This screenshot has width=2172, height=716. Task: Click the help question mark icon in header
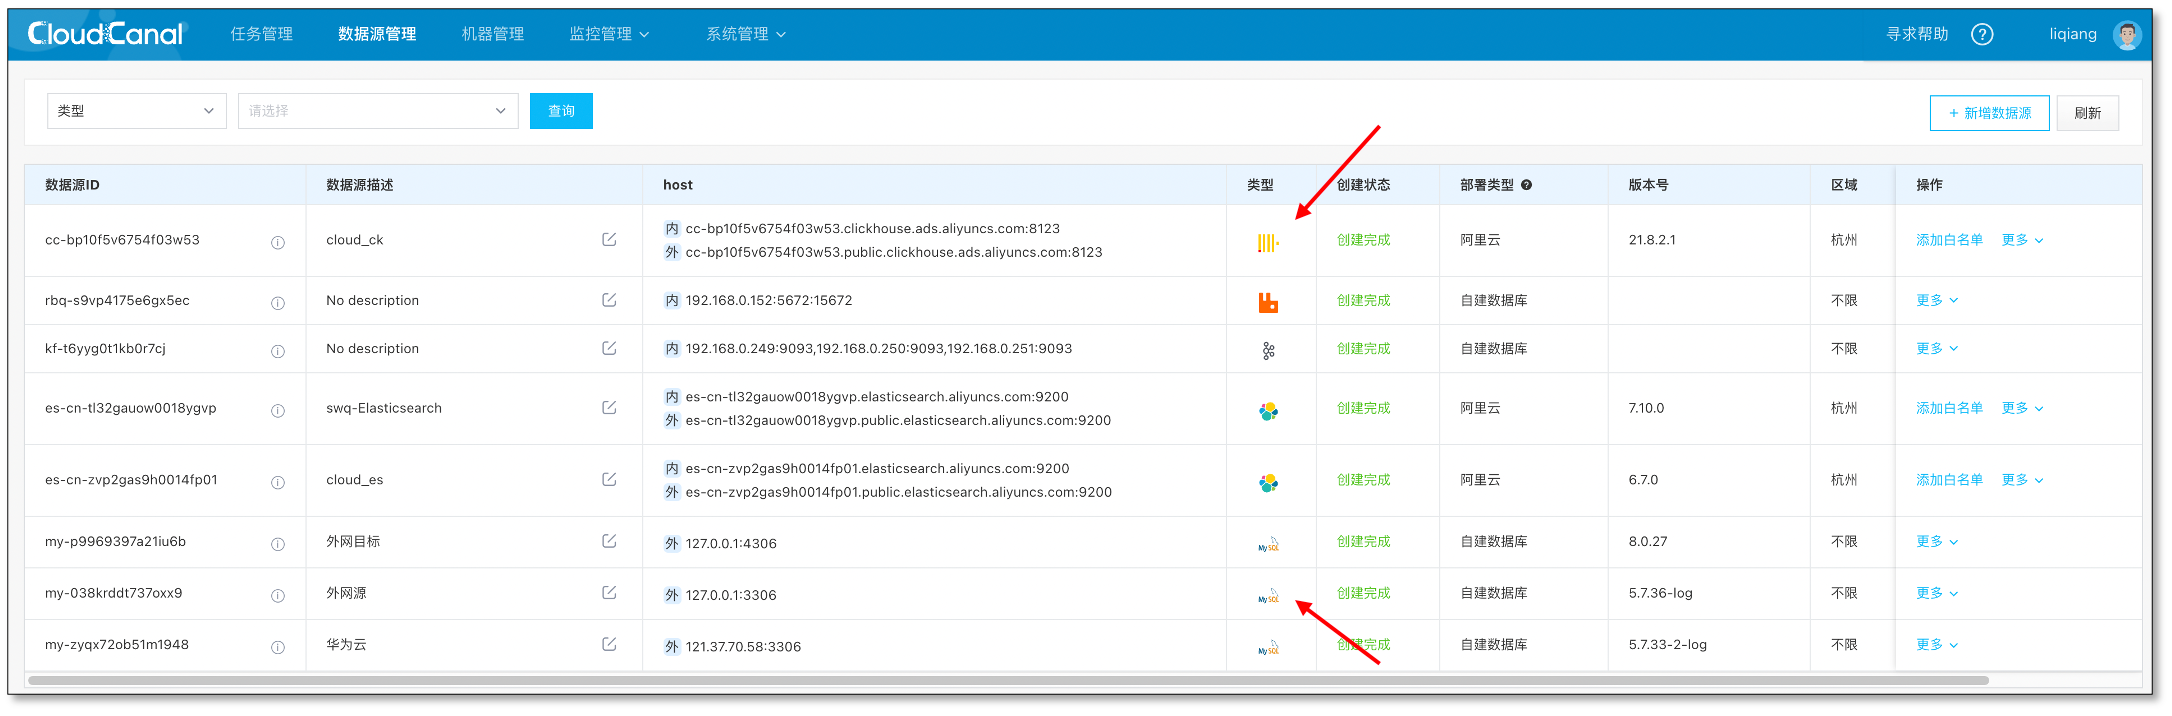pyautogui.click(x=1981, y=35)
